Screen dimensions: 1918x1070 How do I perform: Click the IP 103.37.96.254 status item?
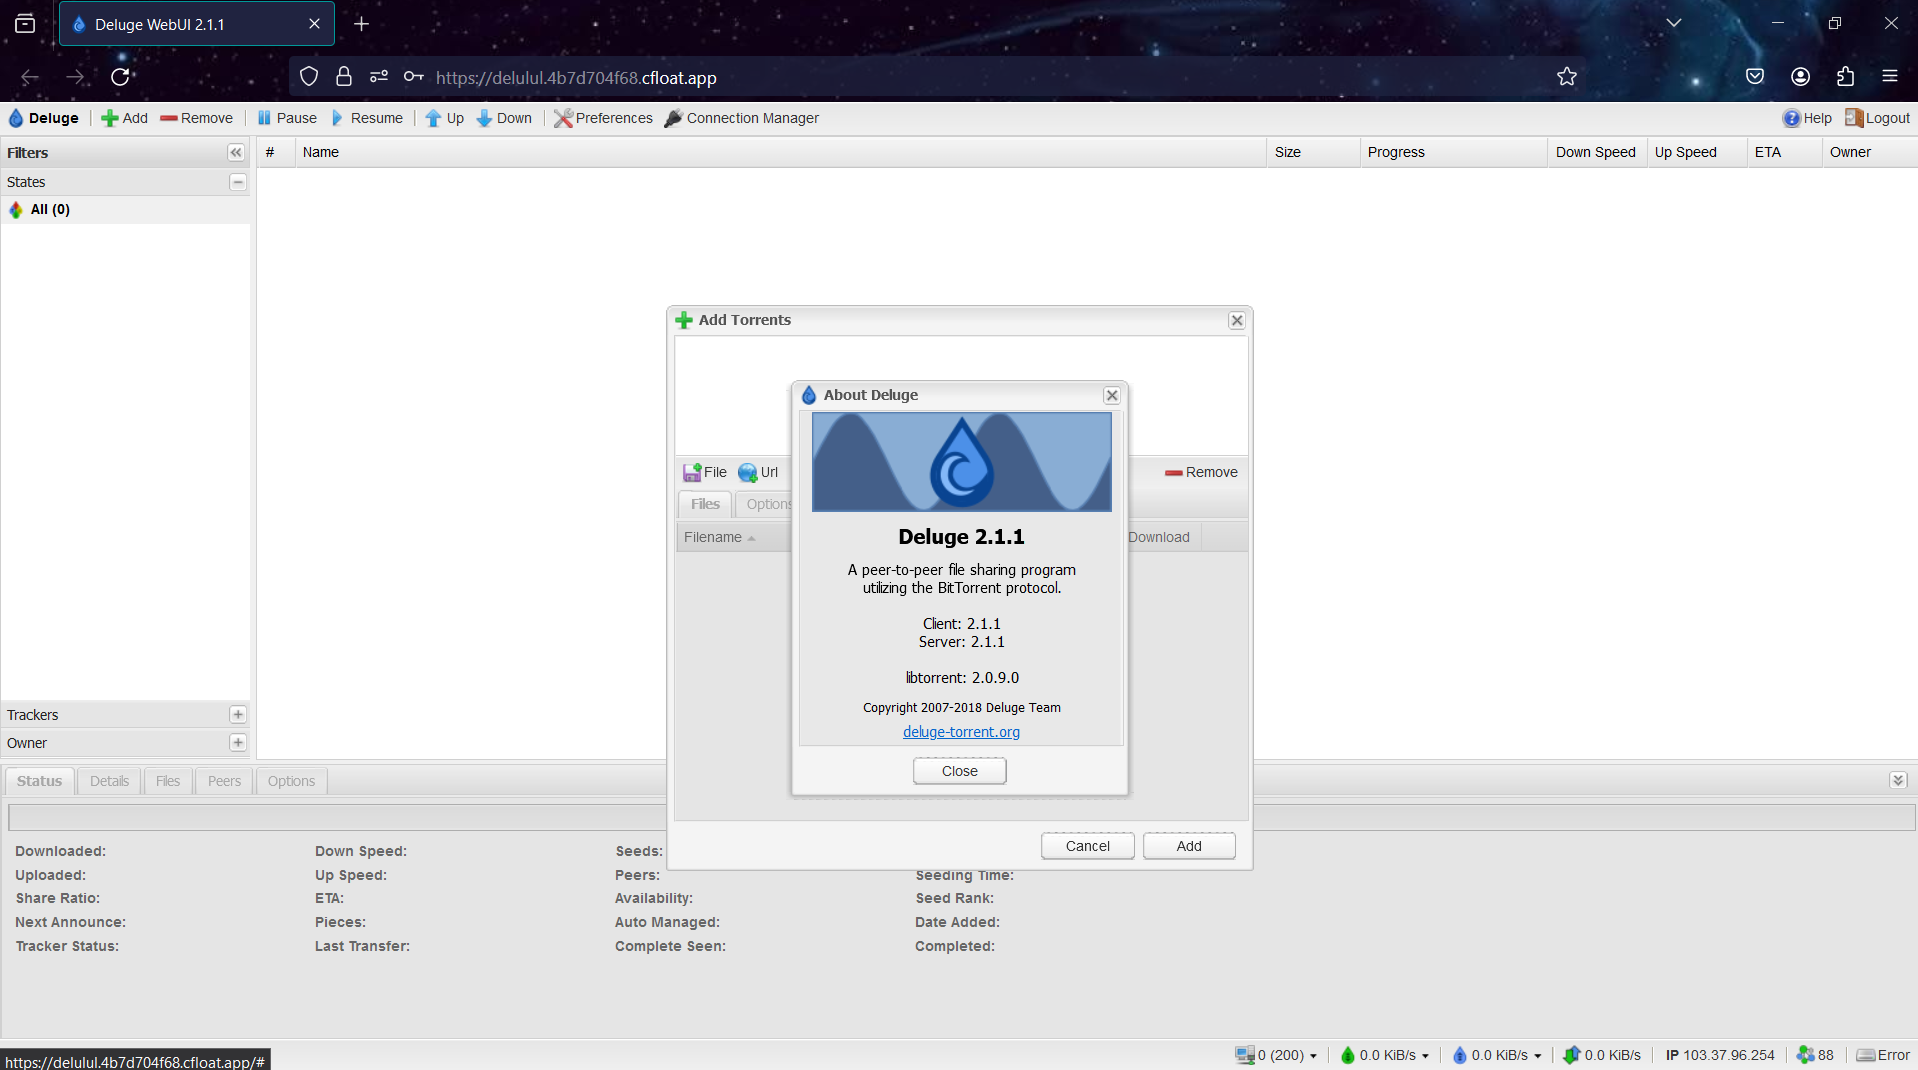[1720, 1055]
